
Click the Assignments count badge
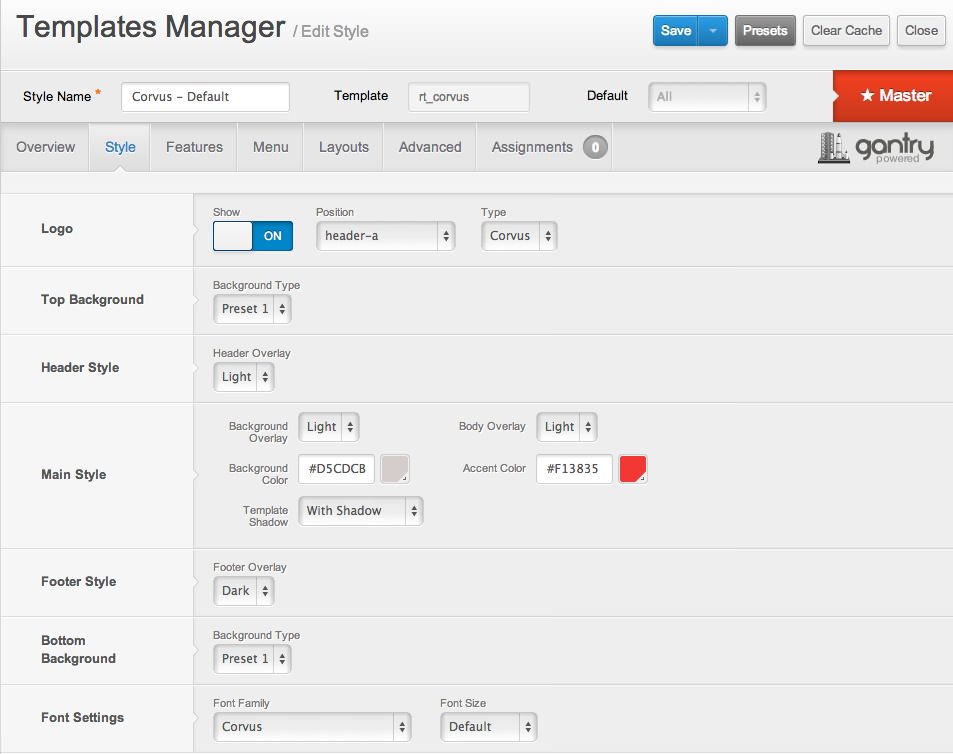[x=595, y=147]
